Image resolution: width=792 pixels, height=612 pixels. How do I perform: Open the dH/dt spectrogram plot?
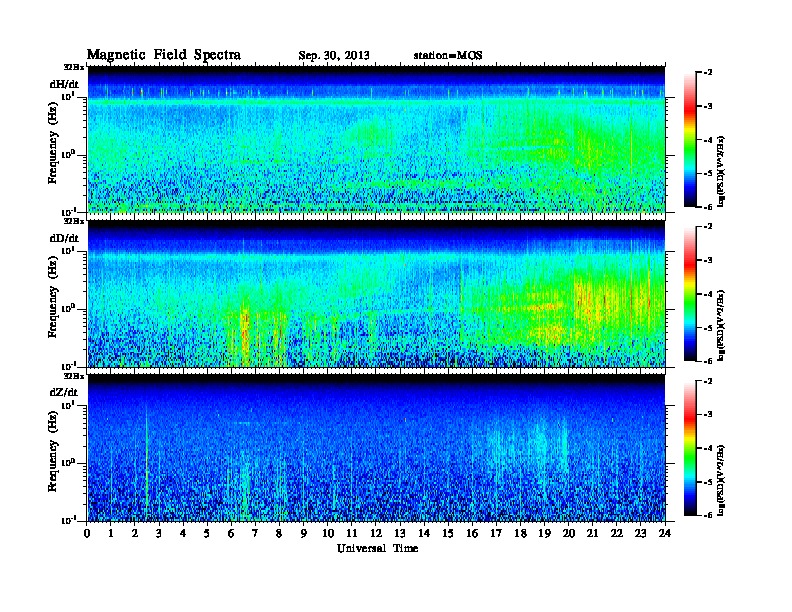tap(376, 139)
